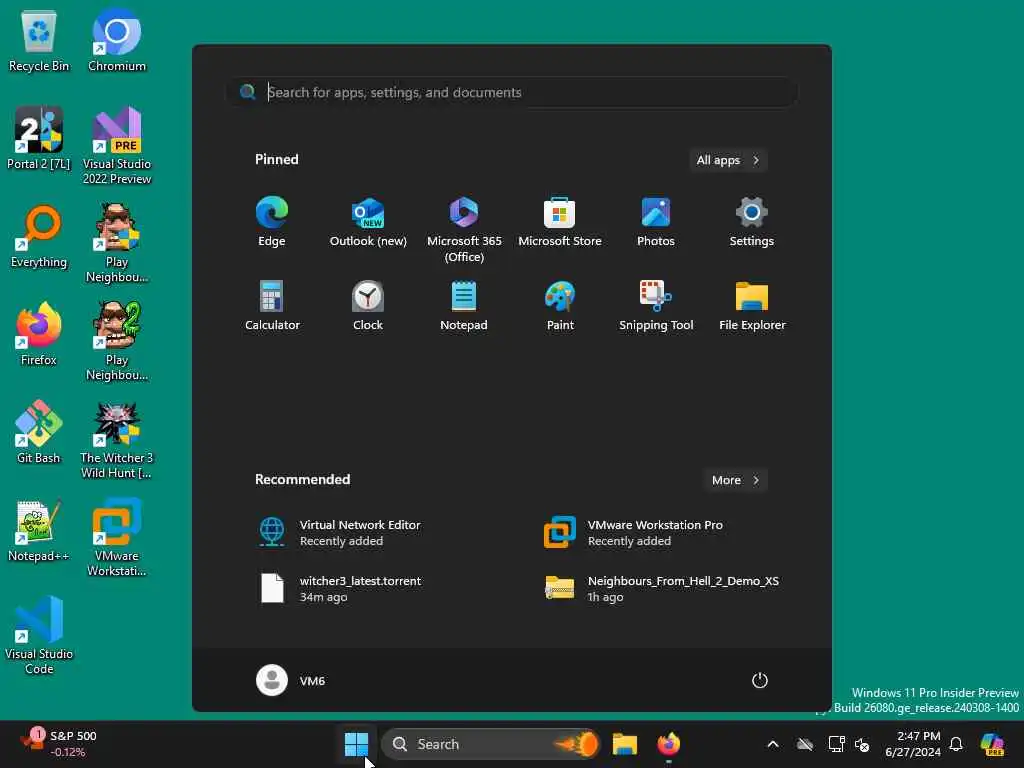The width and height of the screenshot is (1024, 768).
Task: Click the taskbar Search box
Action: [490, 744]
